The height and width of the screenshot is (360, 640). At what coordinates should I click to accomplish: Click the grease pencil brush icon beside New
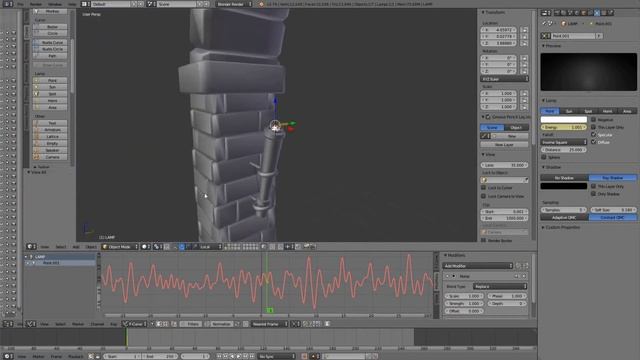(x=484, y=136)
